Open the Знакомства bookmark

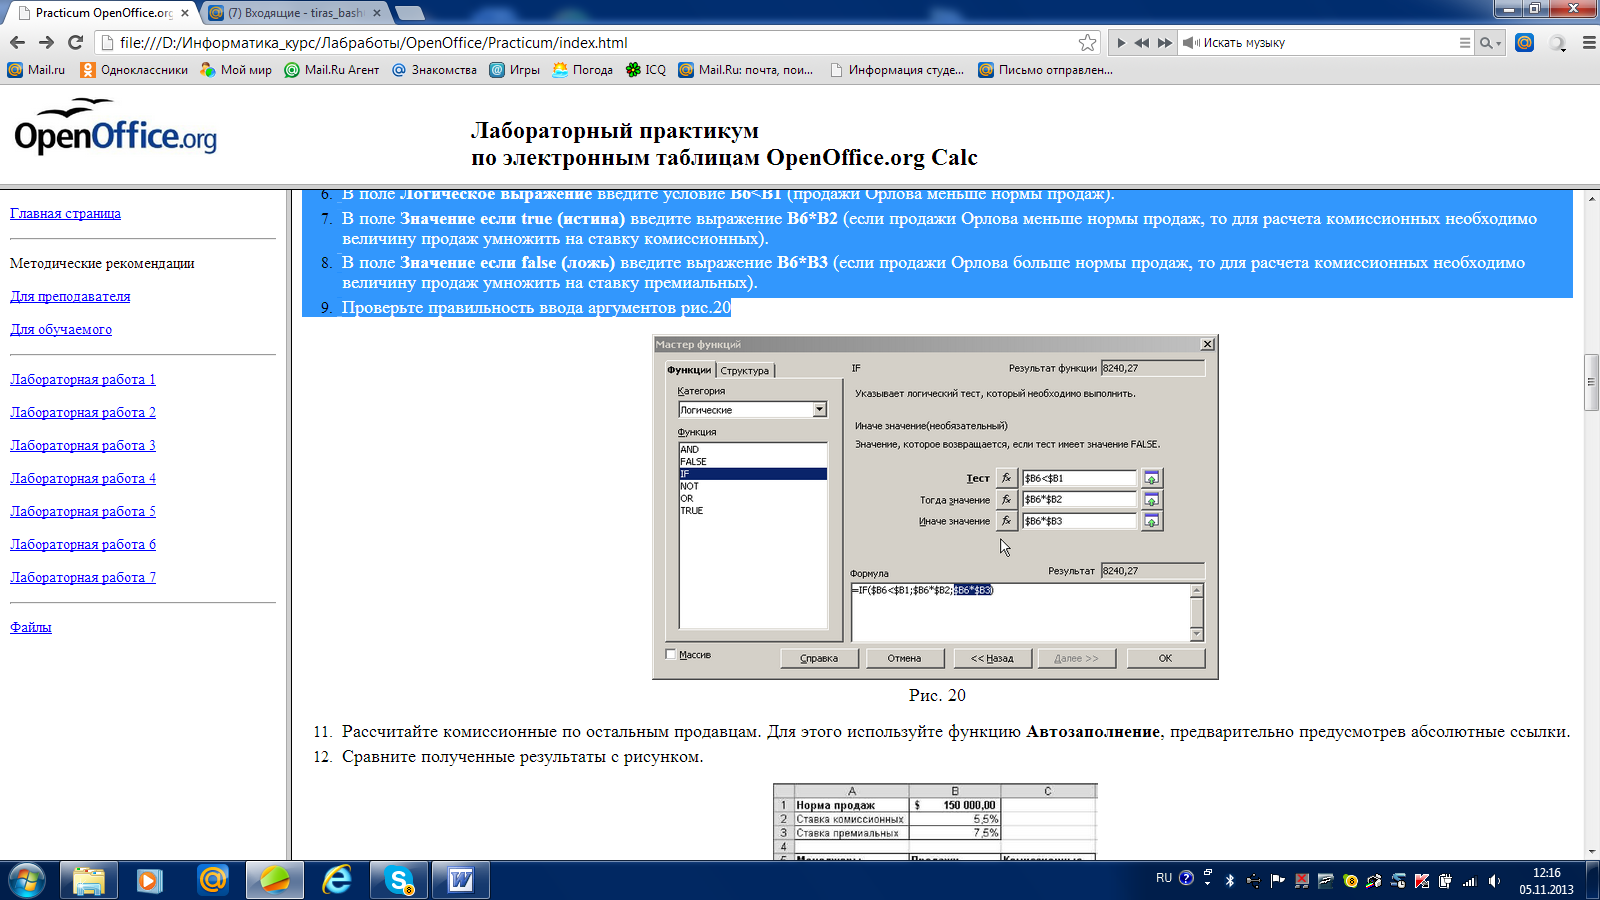[x=434, y=70]
